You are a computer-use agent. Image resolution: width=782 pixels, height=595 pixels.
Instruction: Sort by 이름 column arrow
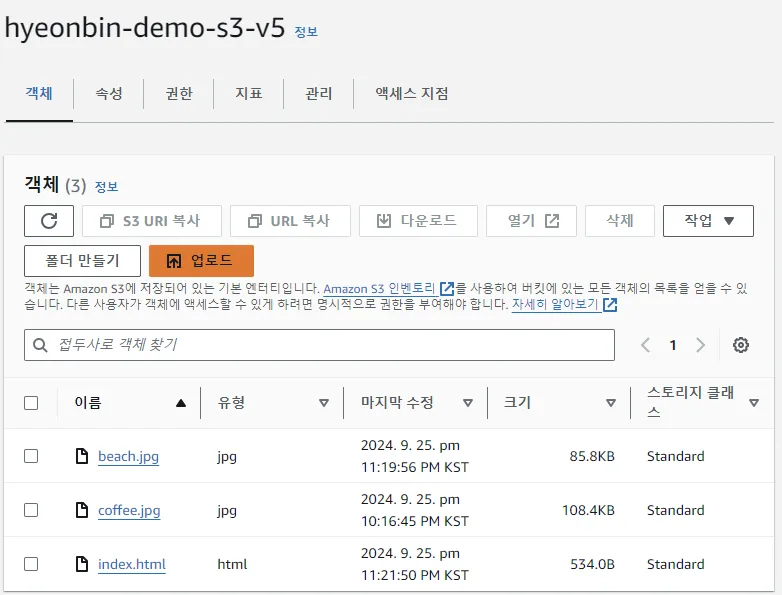coord(181,403)
